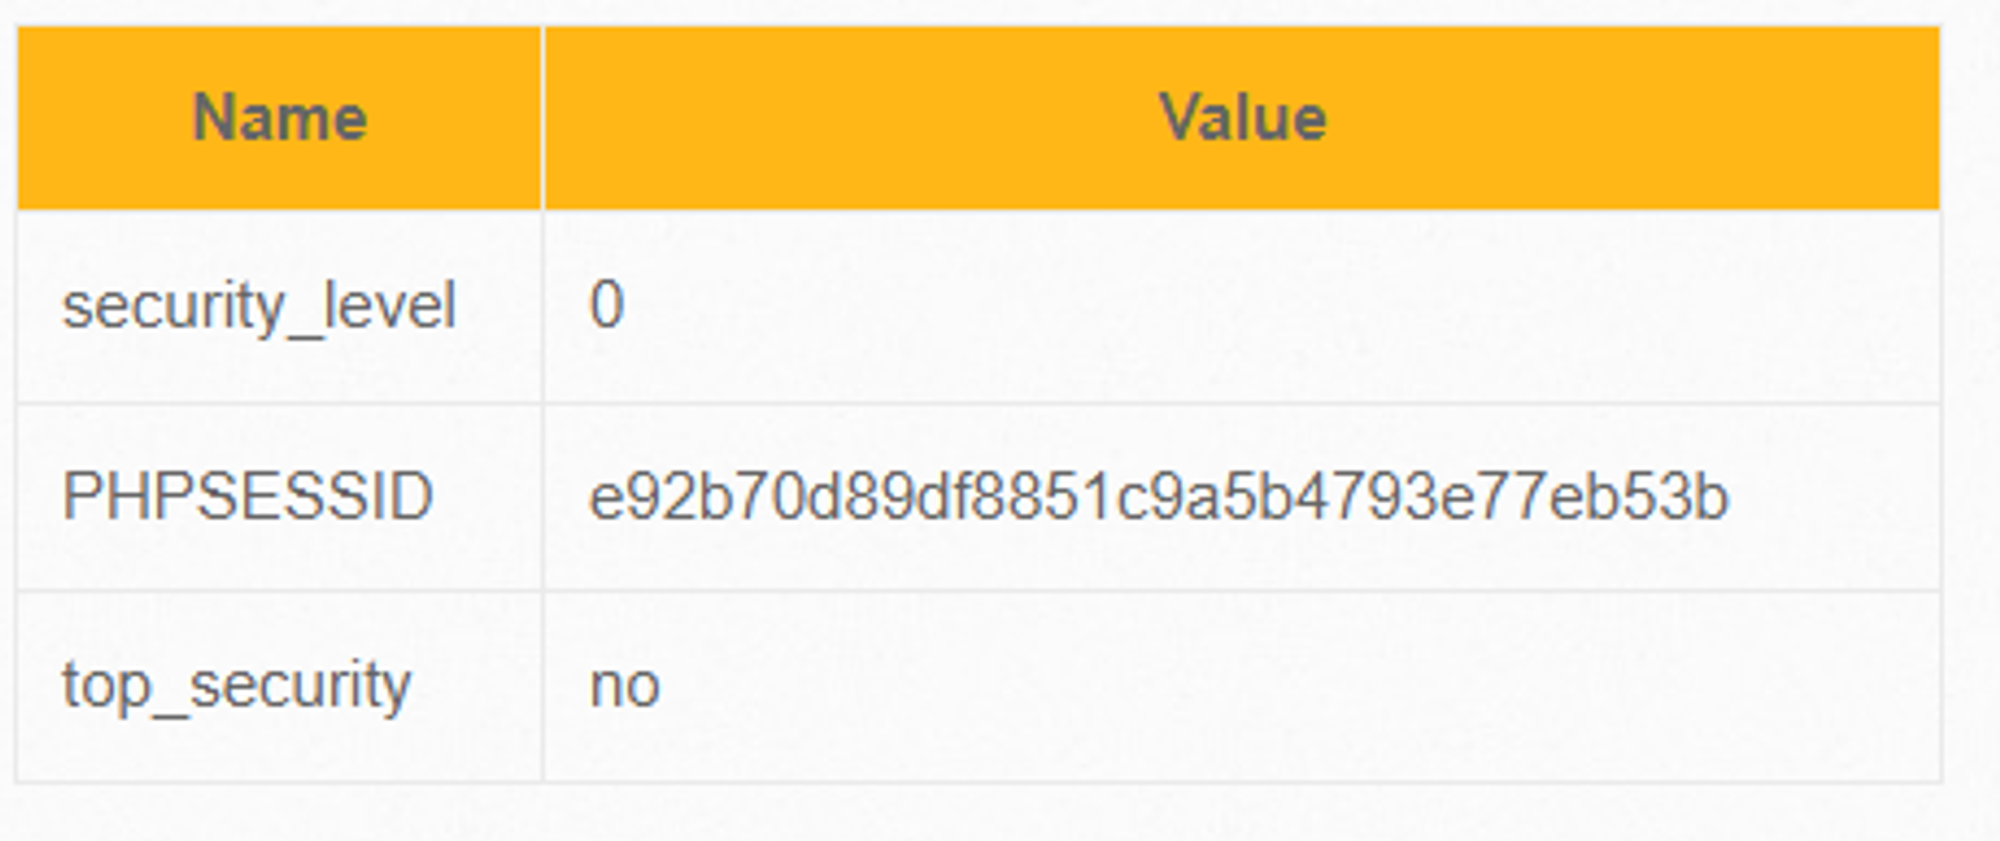Select the top_security cookie name cell
2000x841 pixels.
click(280, 686)
